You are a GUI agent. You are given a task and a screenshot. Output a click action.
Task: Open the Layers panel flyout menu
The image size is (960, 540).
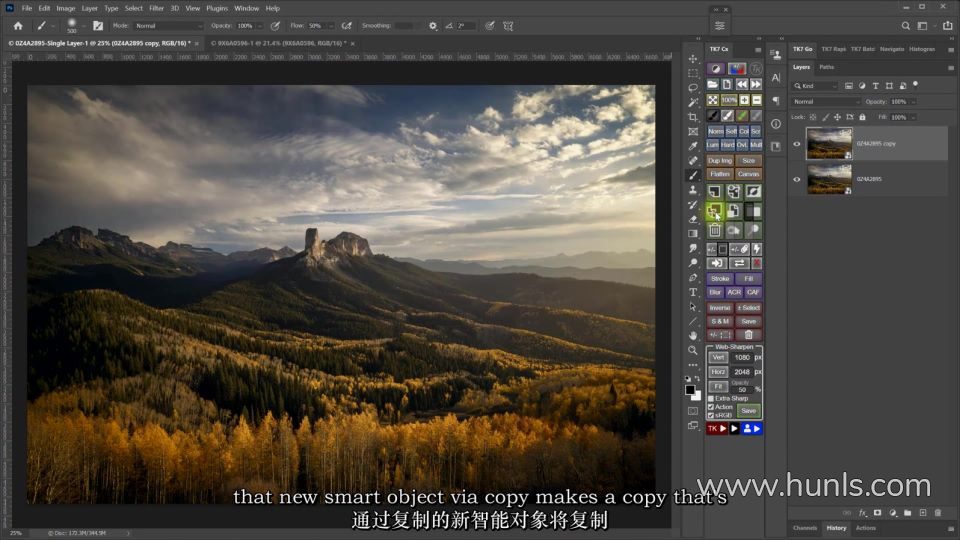coord(951,67)
